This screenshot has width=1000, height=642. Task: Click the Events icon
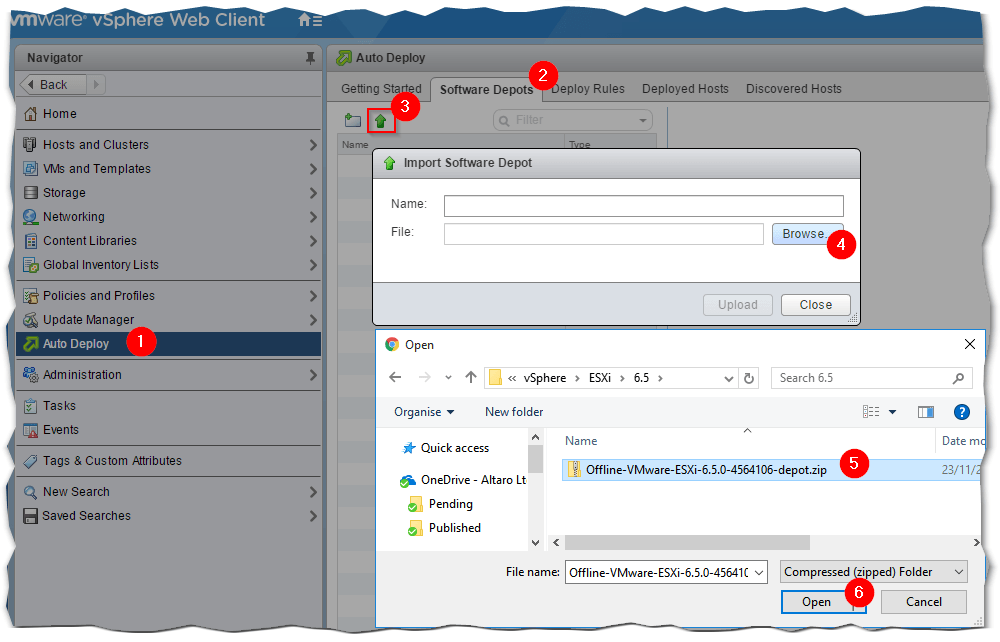coord(30,430)
